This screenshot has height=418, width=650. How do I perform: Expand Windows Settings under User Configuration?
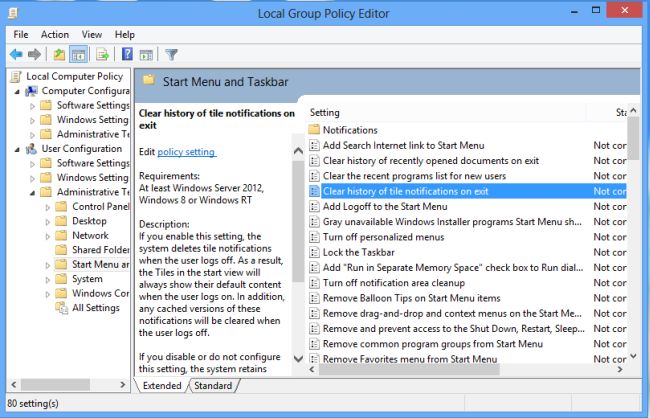32,178
